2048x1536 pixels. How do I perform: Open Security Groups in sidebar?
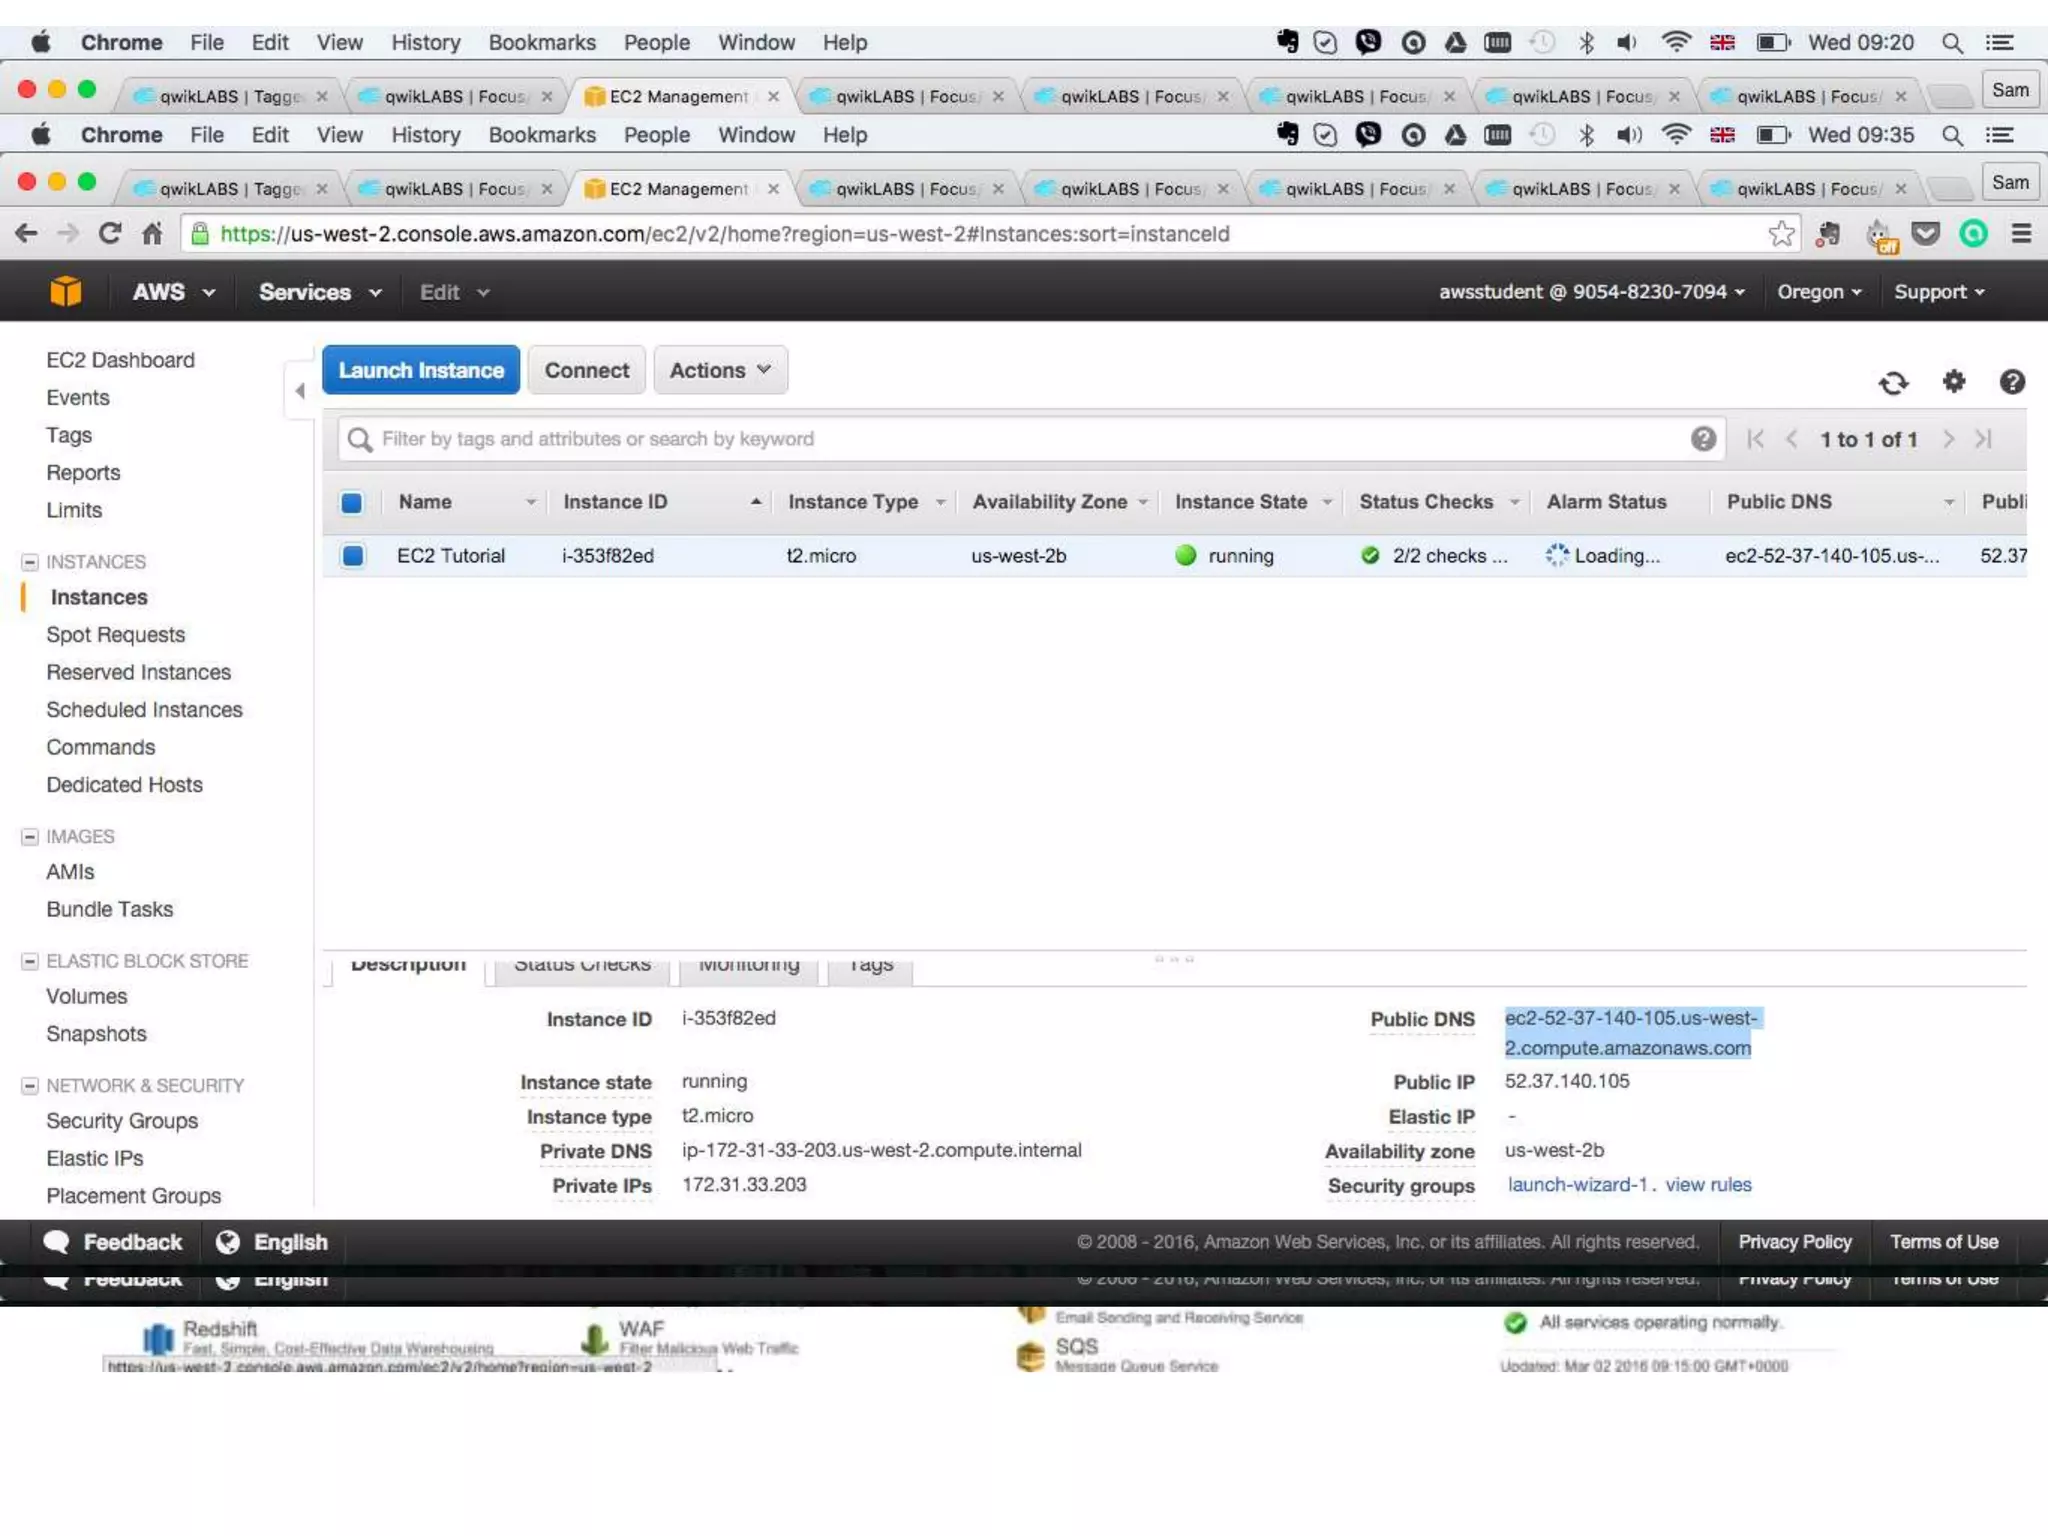122,1121
